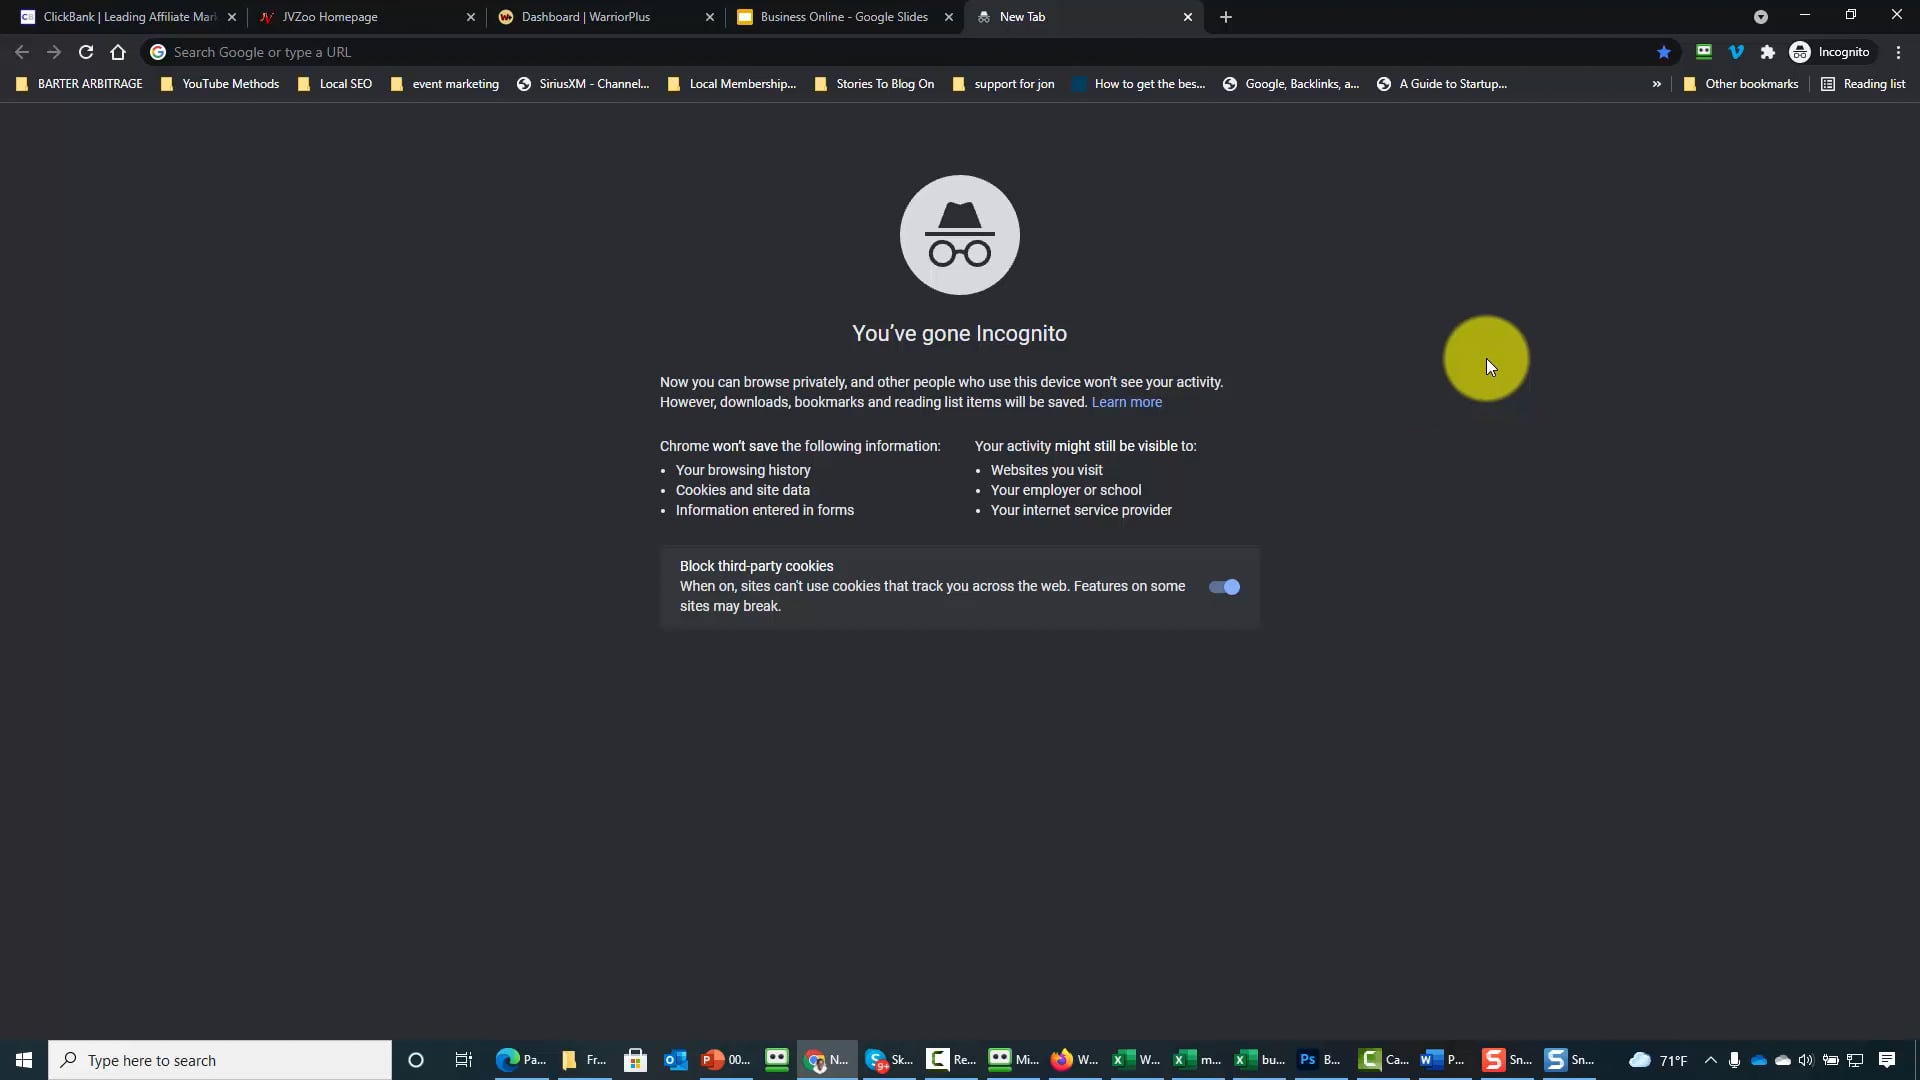The image size is (1920, 1080).
Task: Go to home page via home icon
Action: point(118,52)
